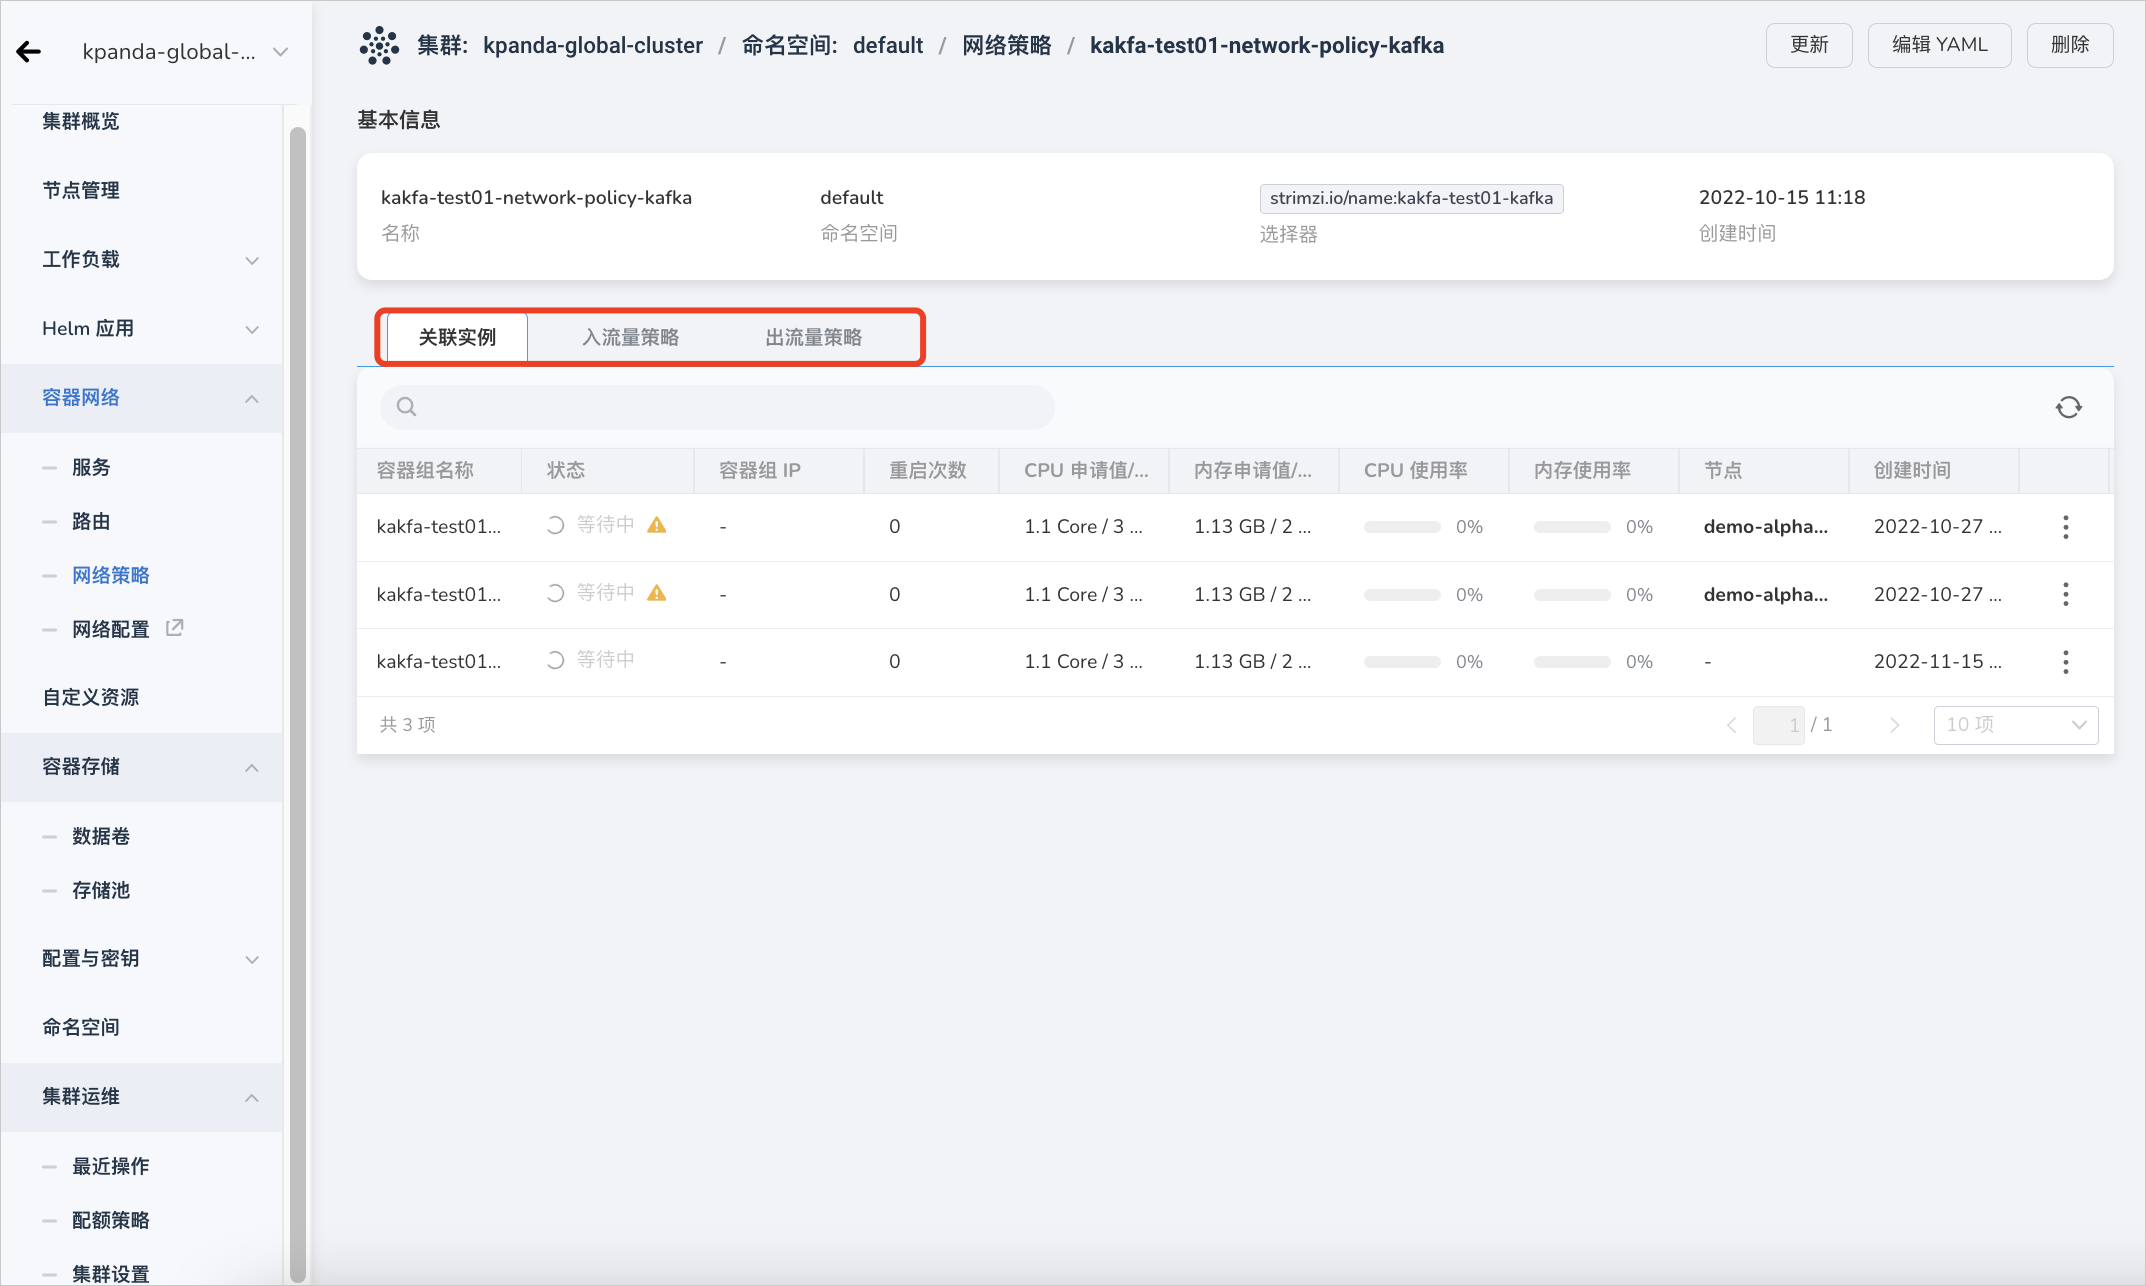Open 集群设置 under 集群运维
Image resolution: width=2146 pixels, height=1286 pixels.
(x=110, y=1275)
